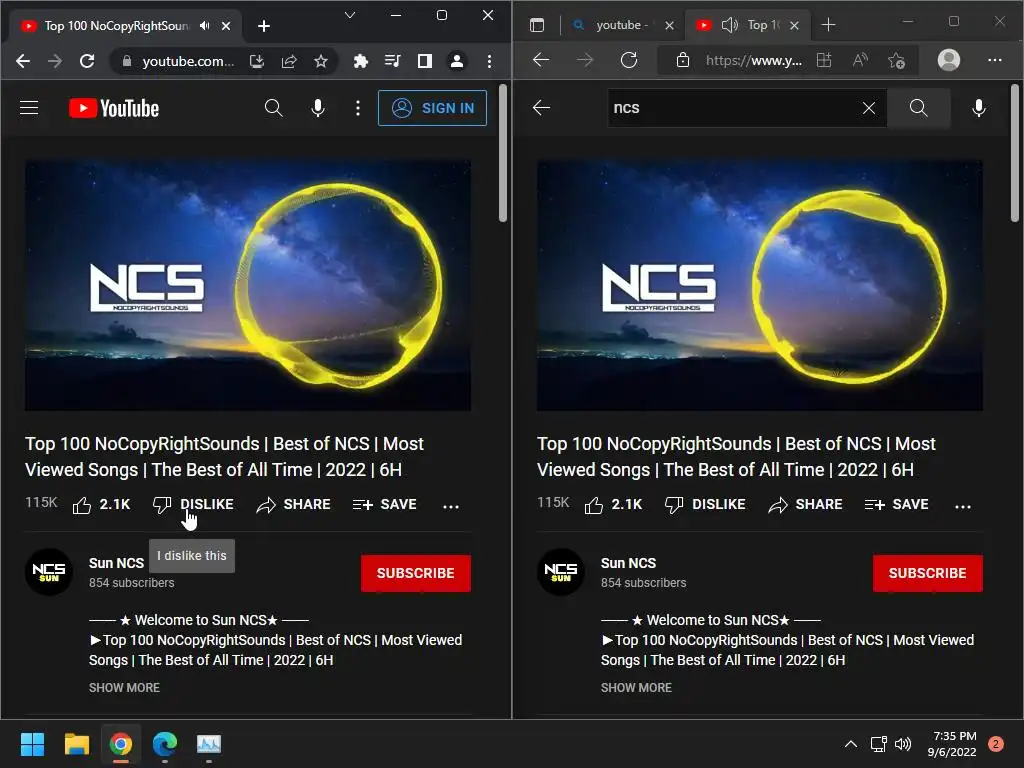
Task: Open Chrome extensions puzzle icon
Action: click(360, 61)
